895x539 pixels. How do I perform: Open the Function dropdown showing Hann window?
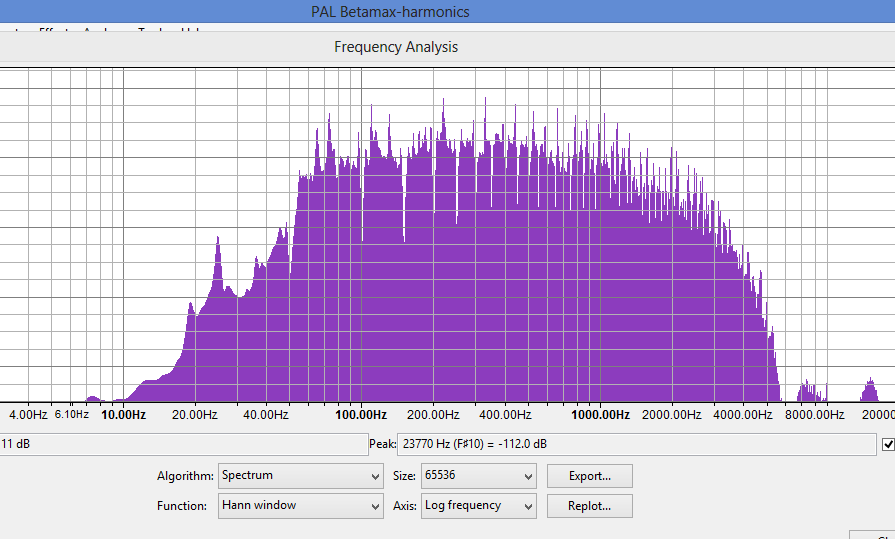pyautogui.click(x=300, y=506)
